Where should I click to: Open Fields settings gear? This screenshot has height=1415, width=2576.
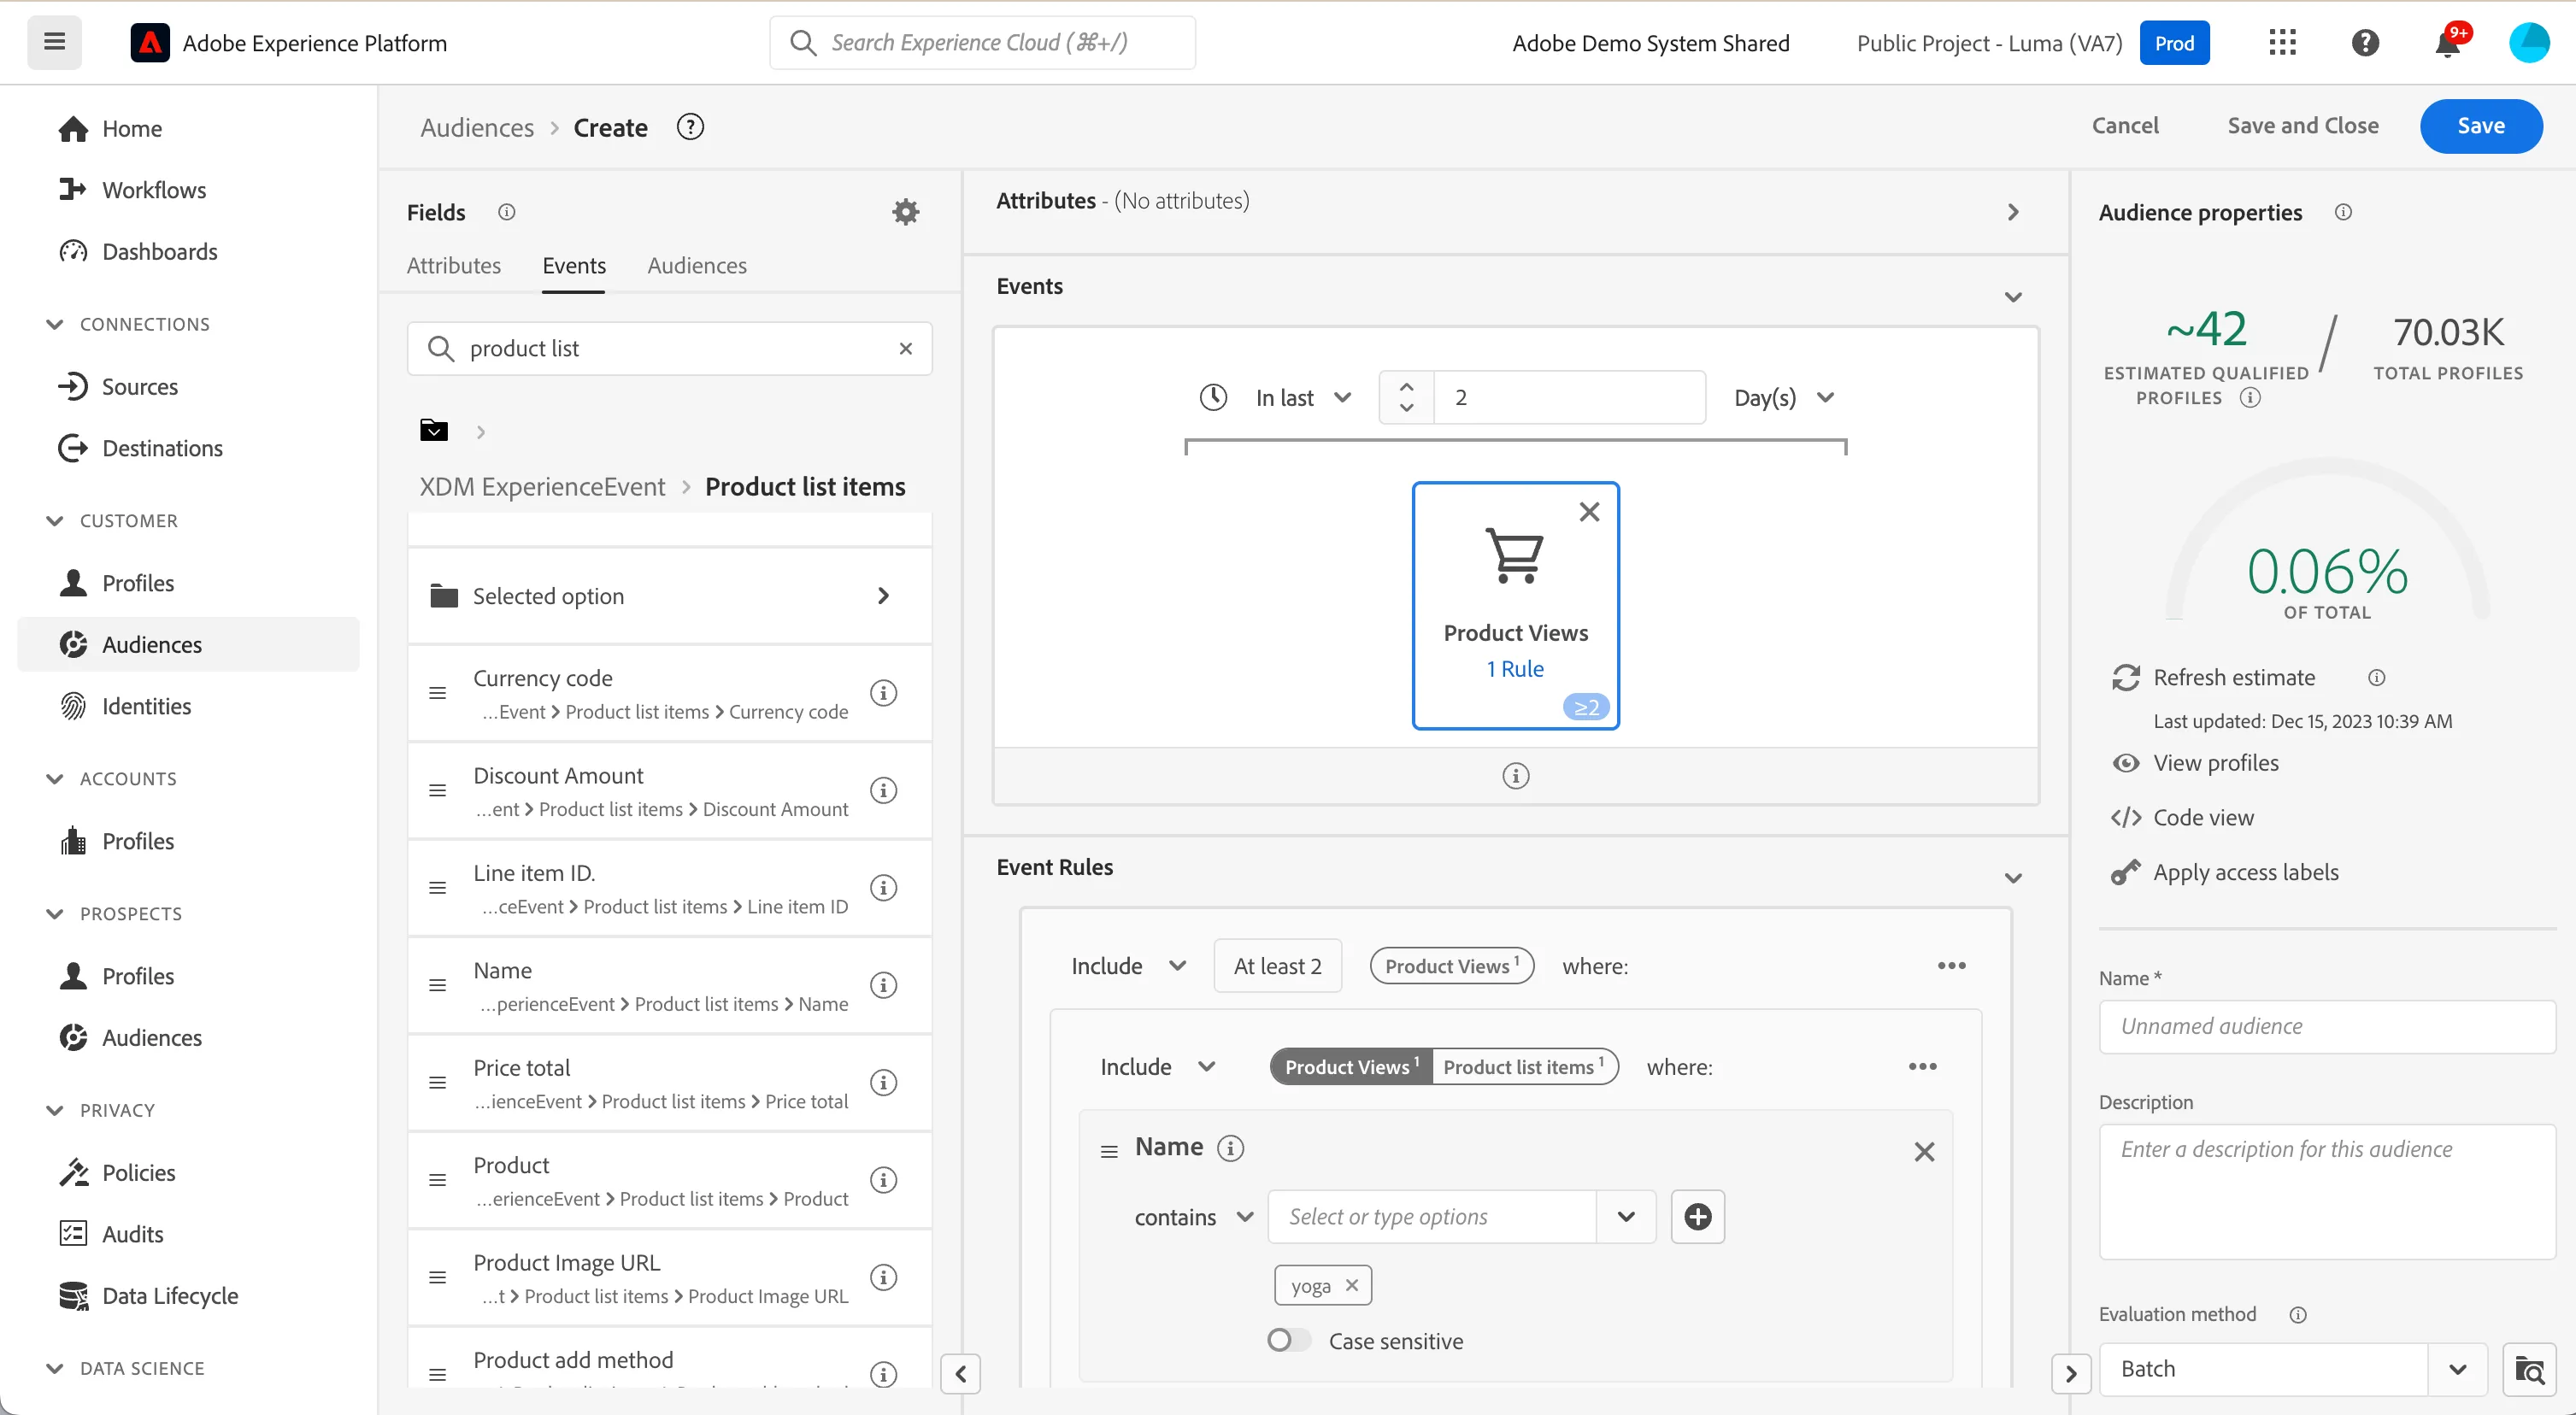[x=905, y=211]
